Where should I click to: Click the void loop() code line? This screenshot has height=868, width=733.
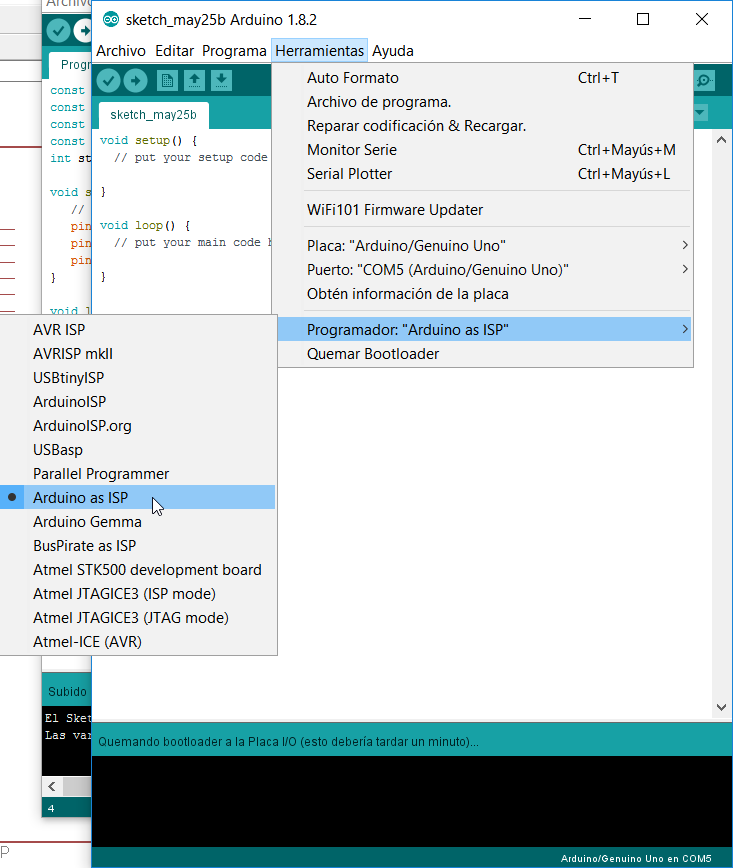tap(145, 225)
